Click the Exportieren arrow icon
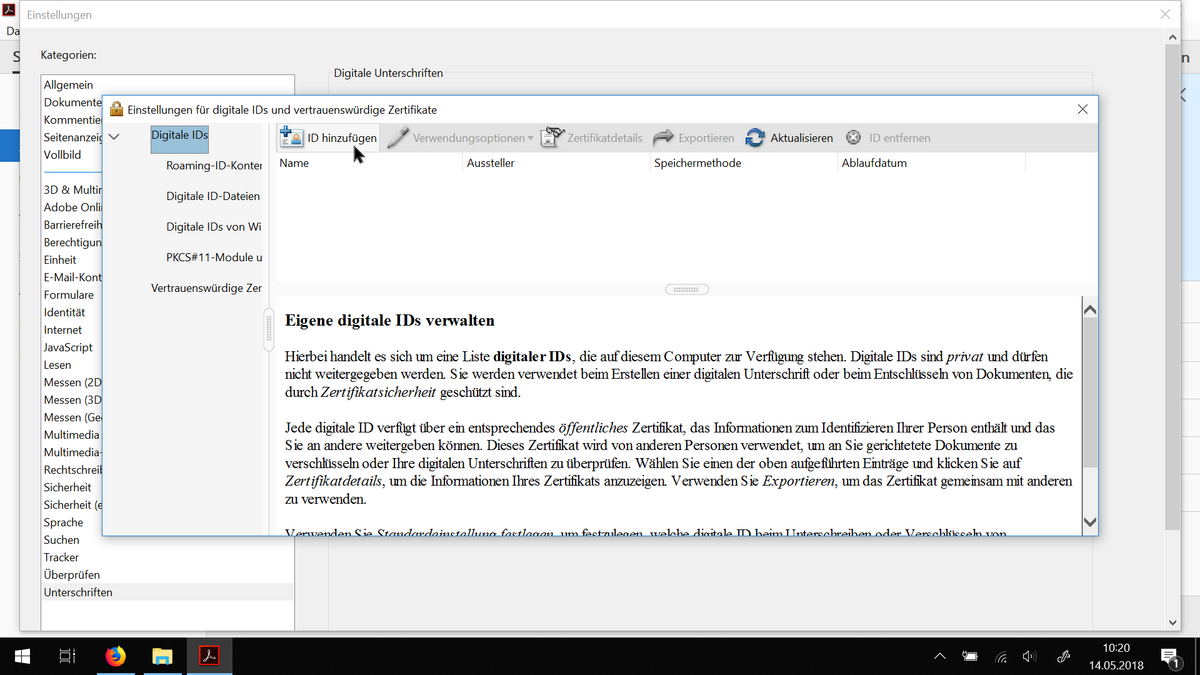The height and width of the screenshot is (675, 1200). pos(663,138)
